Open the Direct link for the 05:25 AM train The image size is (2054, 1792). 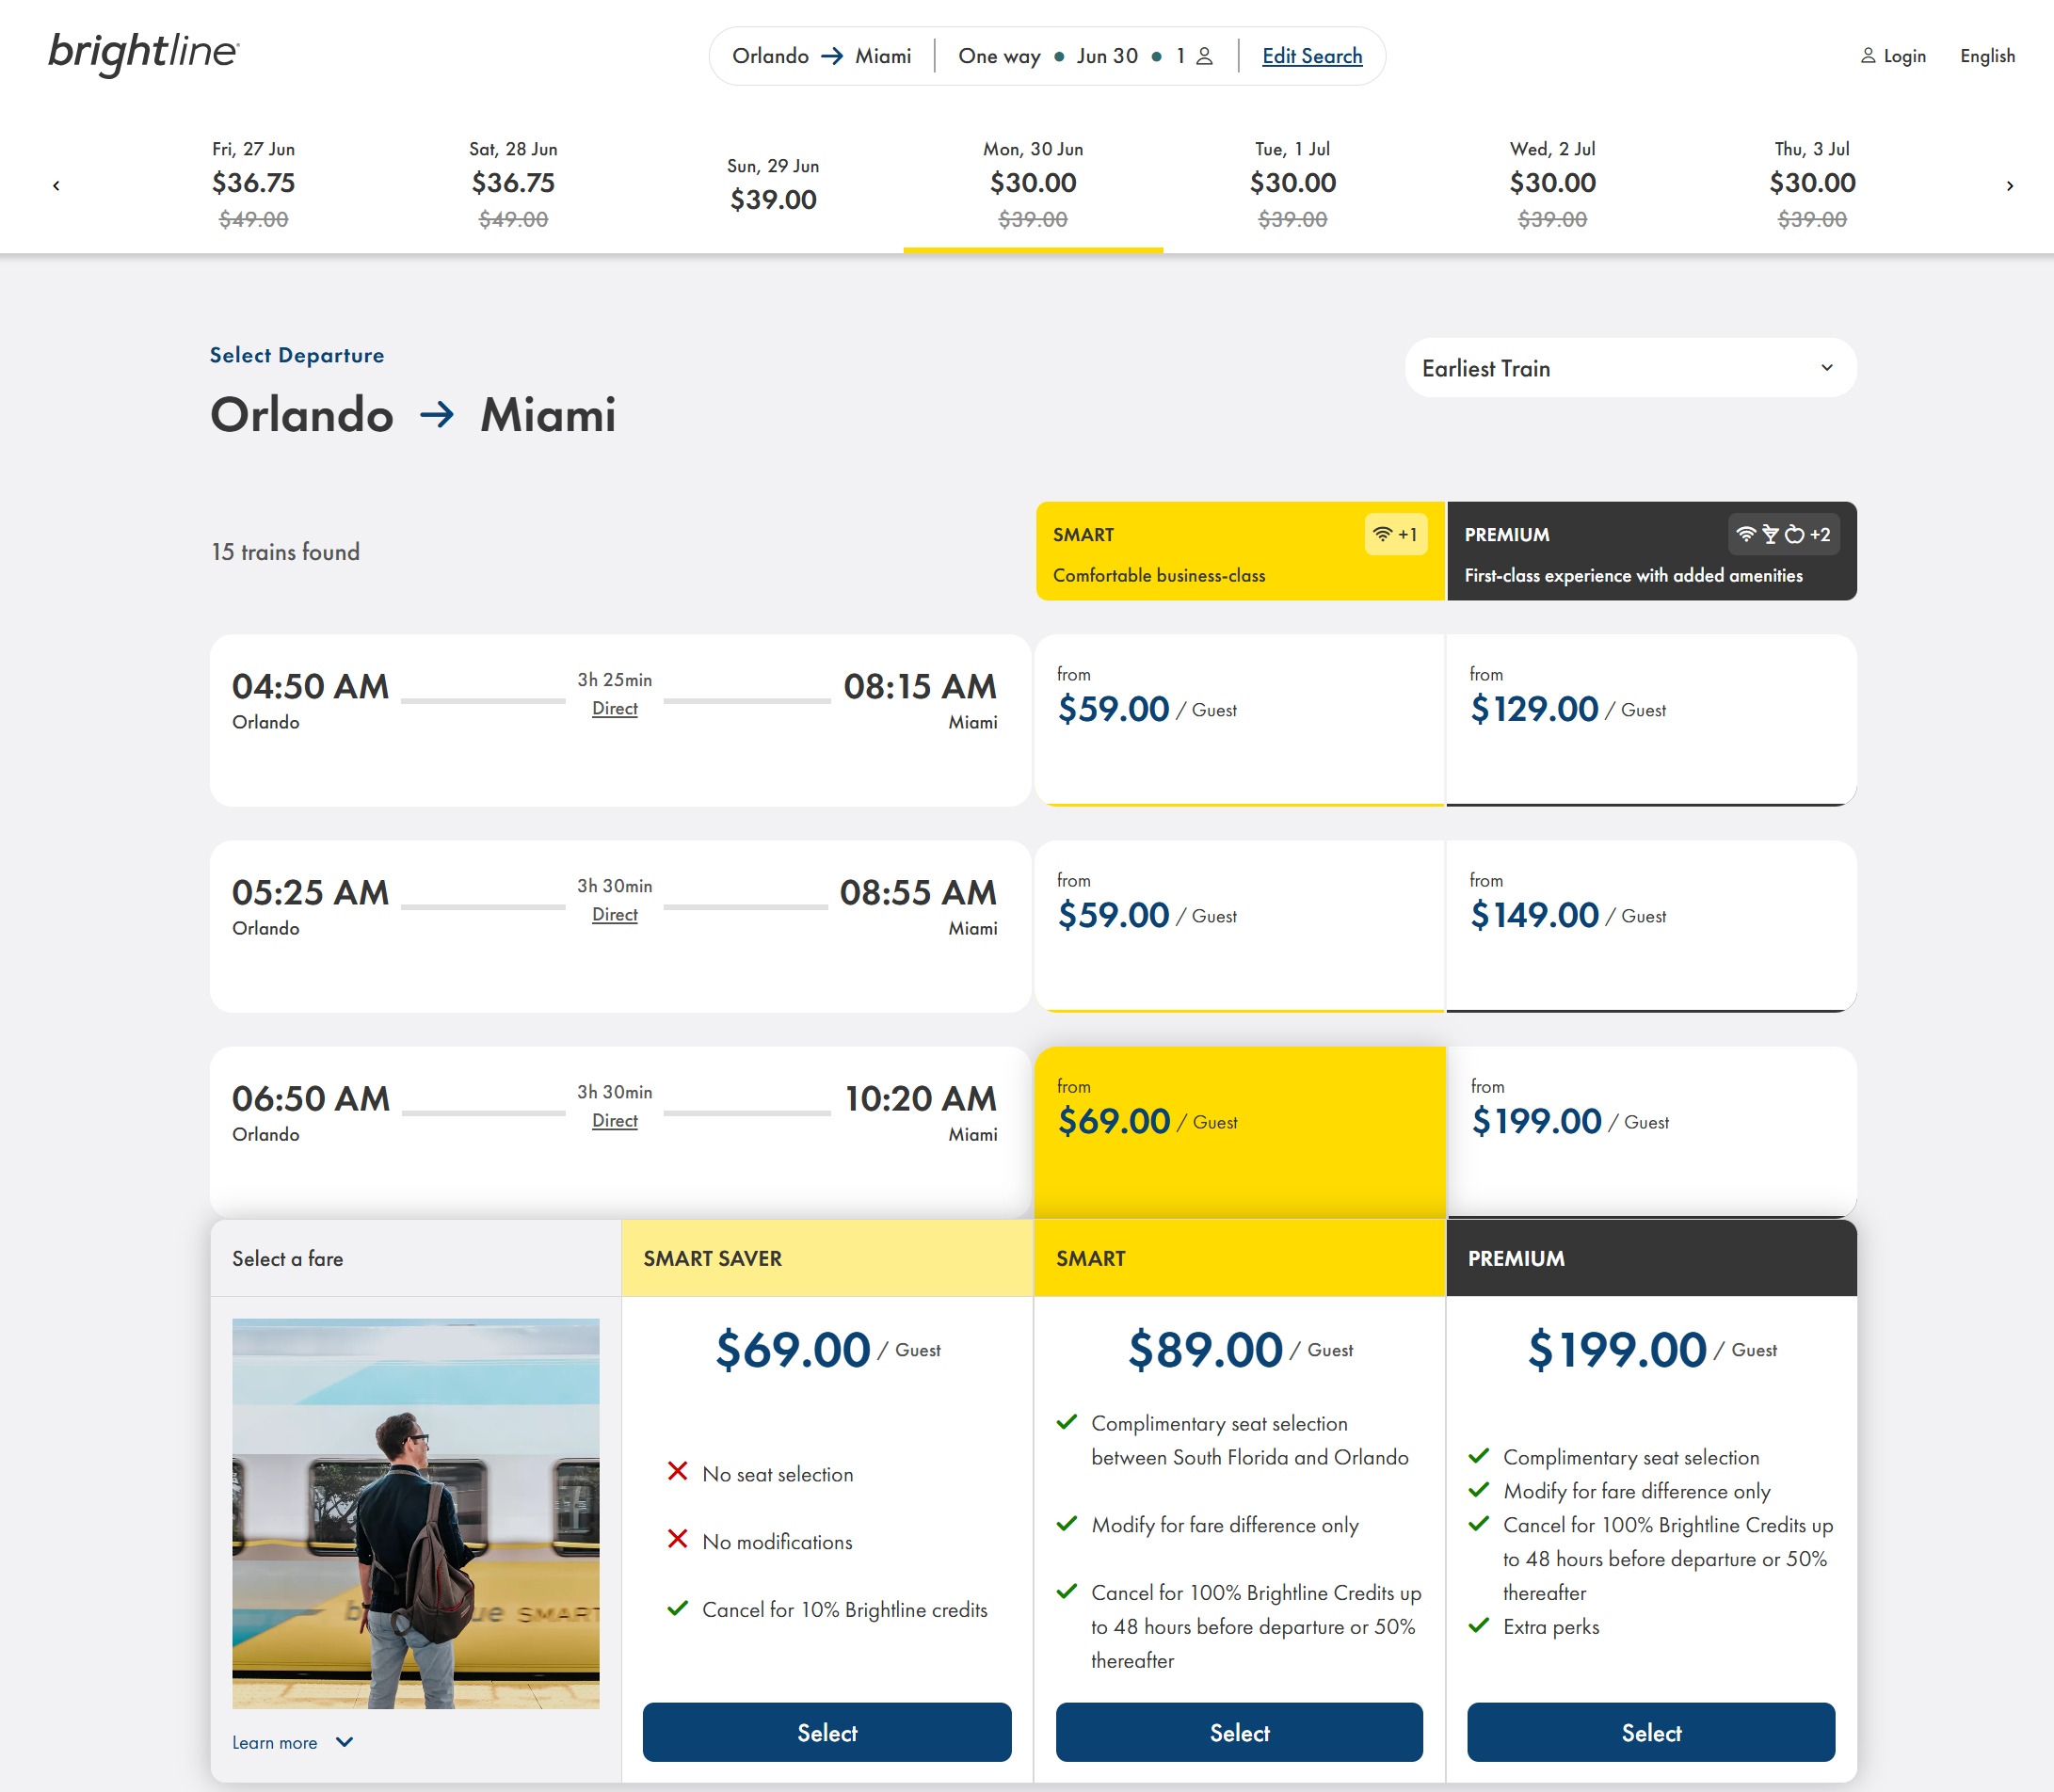click(614, 914)
